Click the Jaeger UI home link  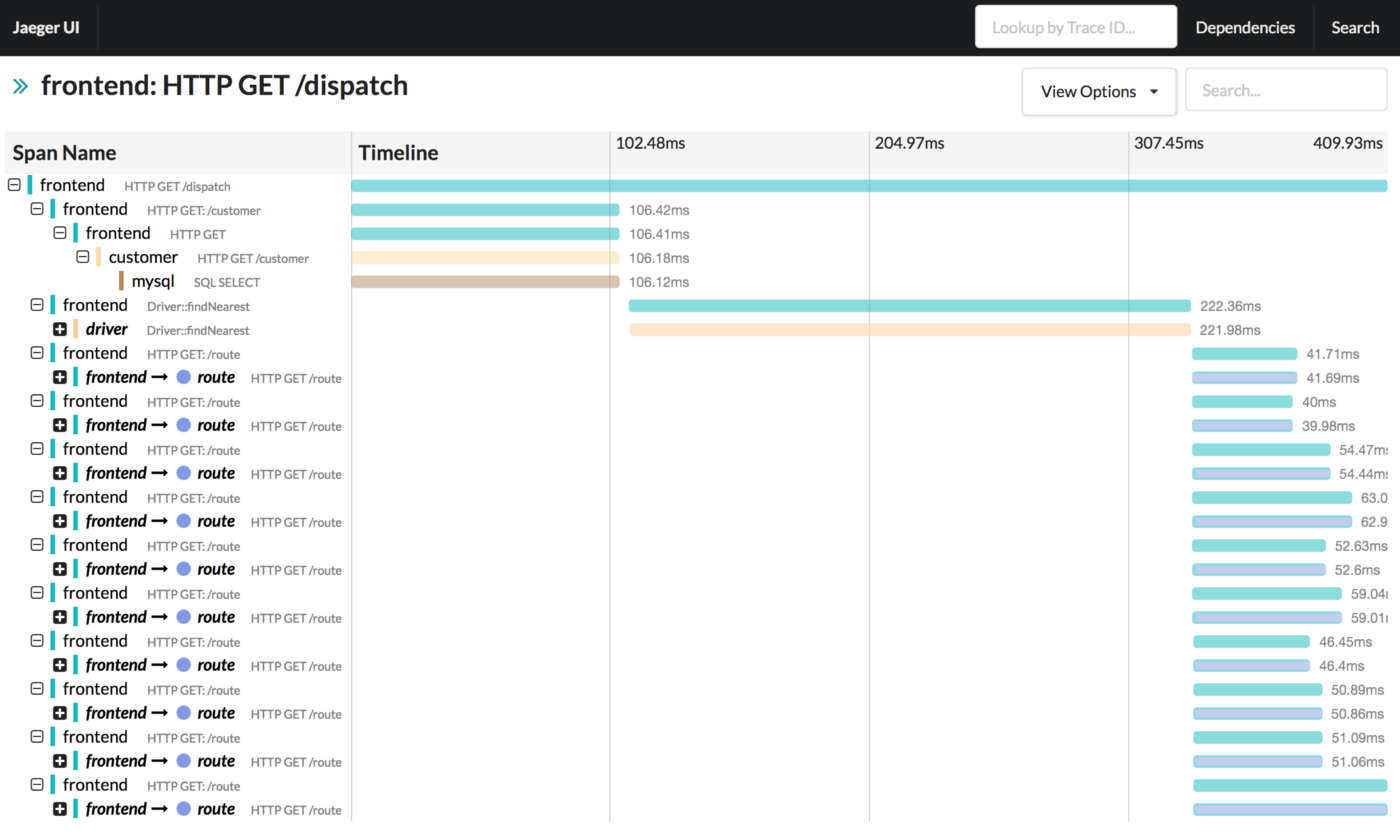pos(45,28)
